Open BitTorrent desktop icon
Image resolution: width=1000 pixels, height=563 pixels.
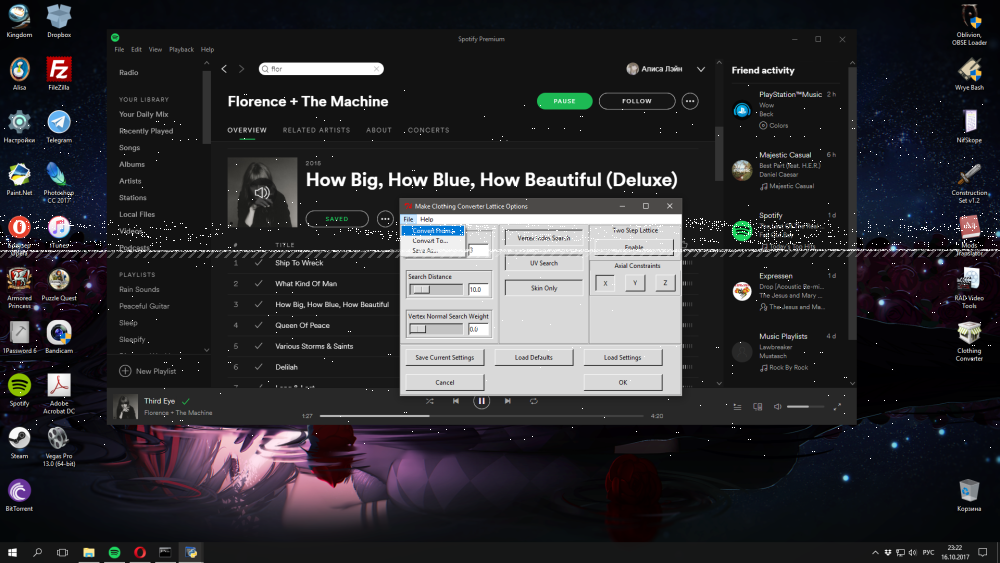pos(19,495)
